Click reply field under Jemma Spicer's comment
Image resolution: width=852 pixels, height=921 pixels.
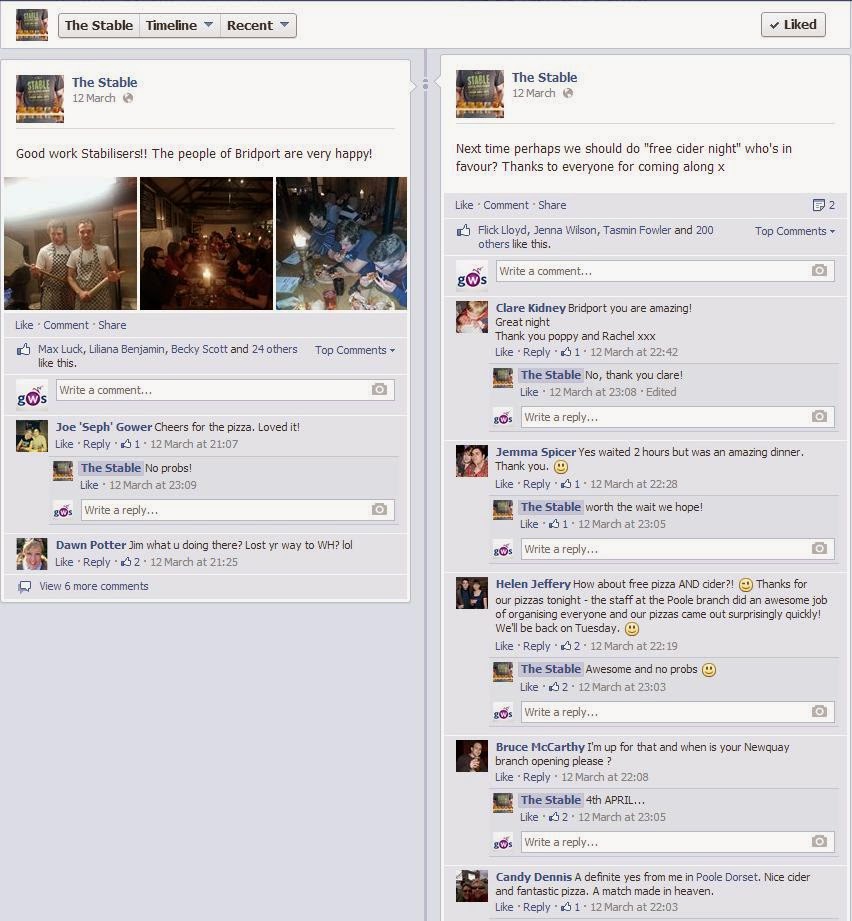coord(664,549)
